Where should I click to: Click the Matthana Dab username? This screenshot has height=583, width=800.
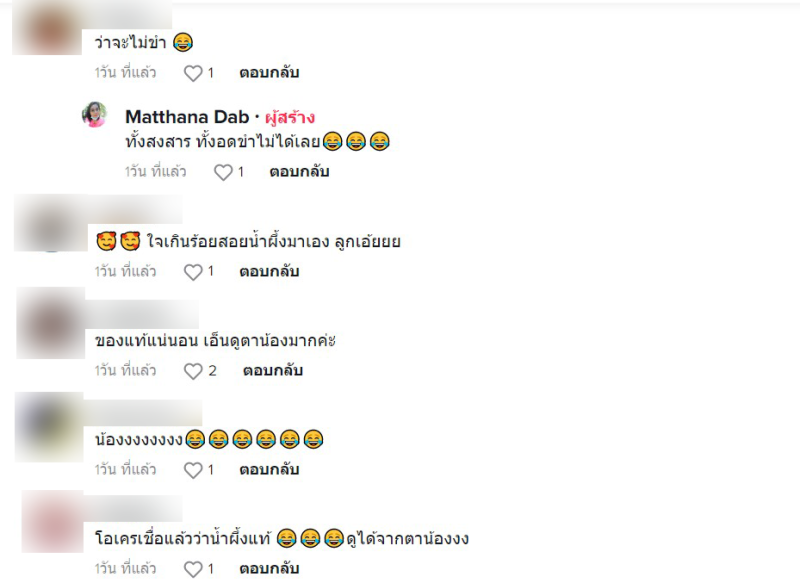[187, 117]
